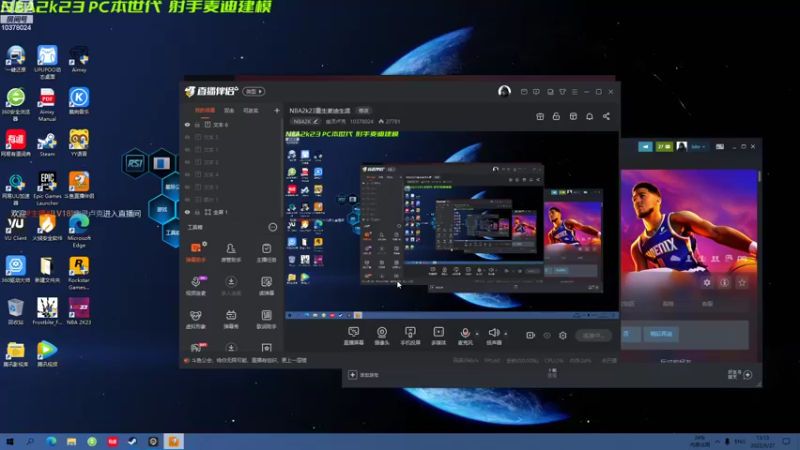Collapse the 工具箱 toolbox panel
800x450 pixels.
point(273,227)
